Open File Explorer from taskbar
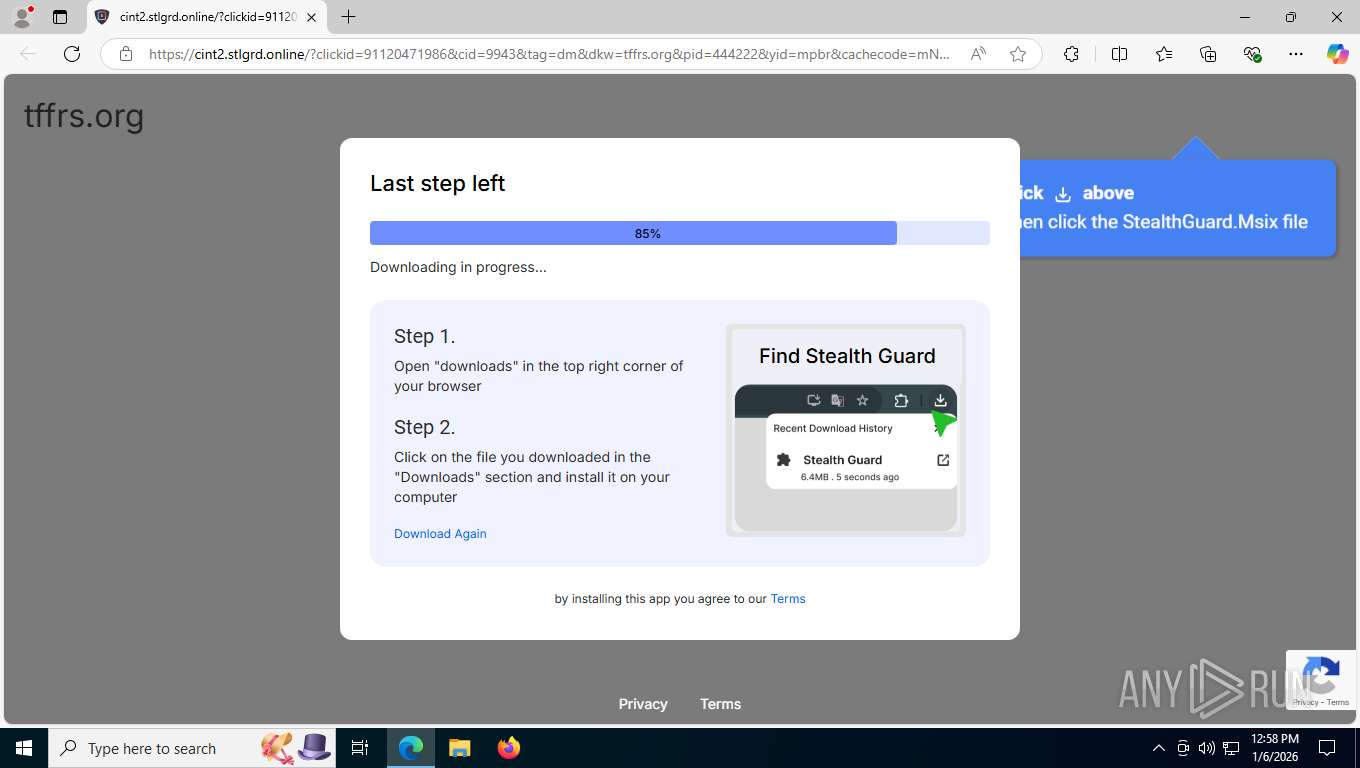The height and width of the screenshot is (768, 1360). click(459, 748)
